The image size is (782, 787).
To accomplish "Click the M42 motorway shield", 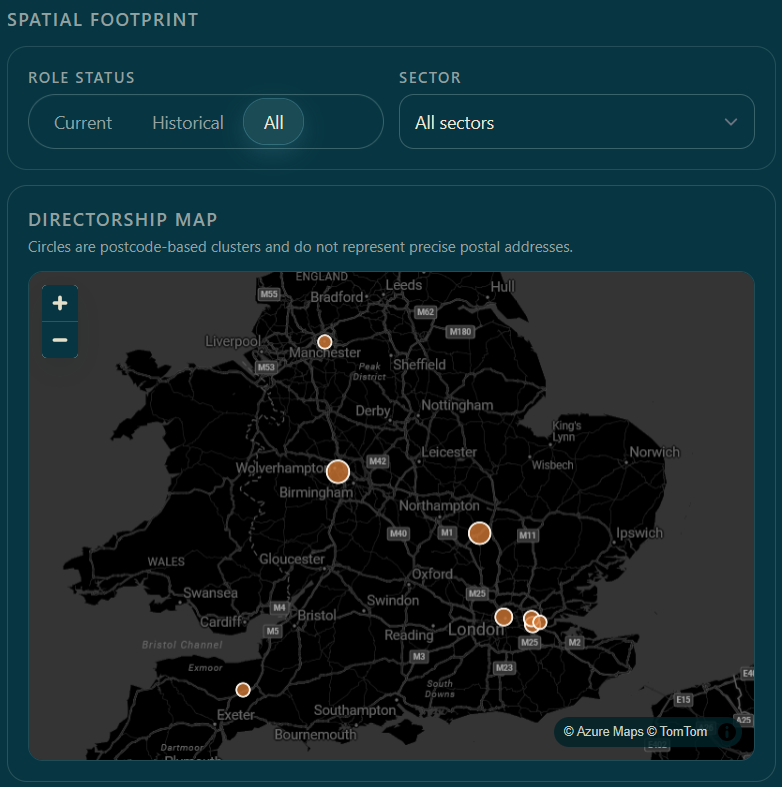I will (377, 461).
